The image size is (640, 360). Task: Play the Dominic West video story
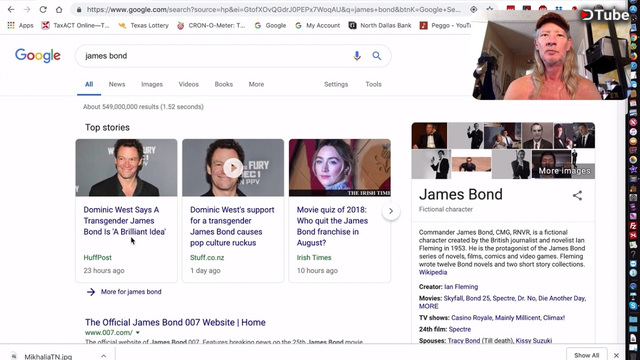pos(233,168)
